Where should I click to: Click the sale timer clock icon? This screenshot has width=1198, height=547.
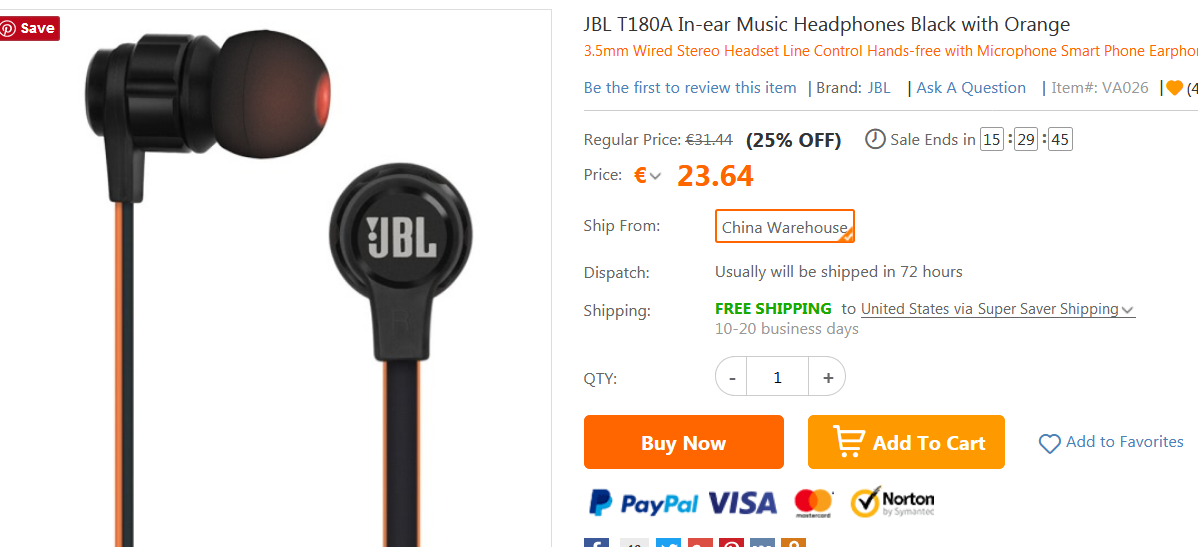pos(876,139)
